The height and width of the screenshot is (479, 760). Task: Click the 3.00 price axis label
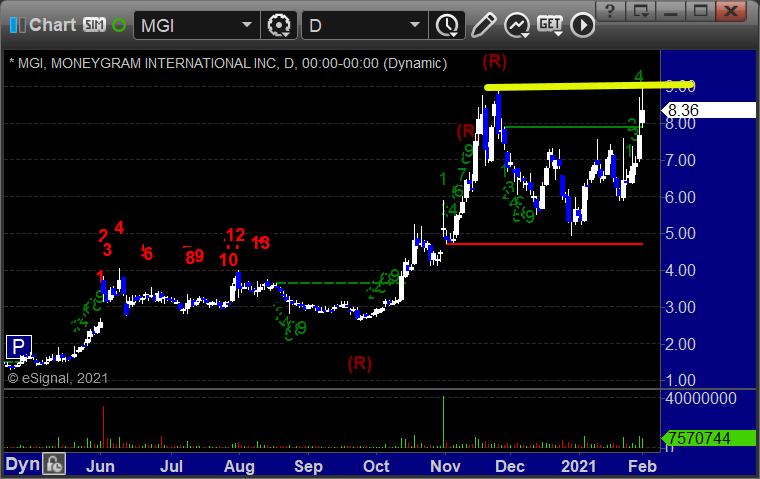(681, 307)
